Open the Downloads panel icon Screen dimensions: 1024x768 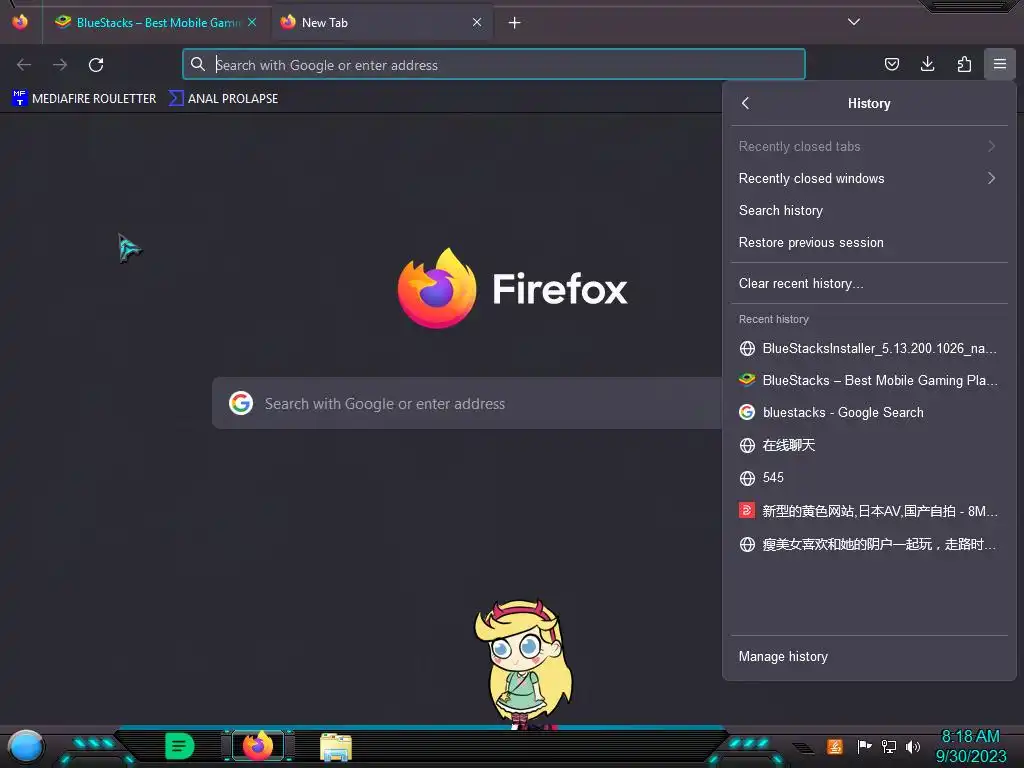tap(927, 64)
